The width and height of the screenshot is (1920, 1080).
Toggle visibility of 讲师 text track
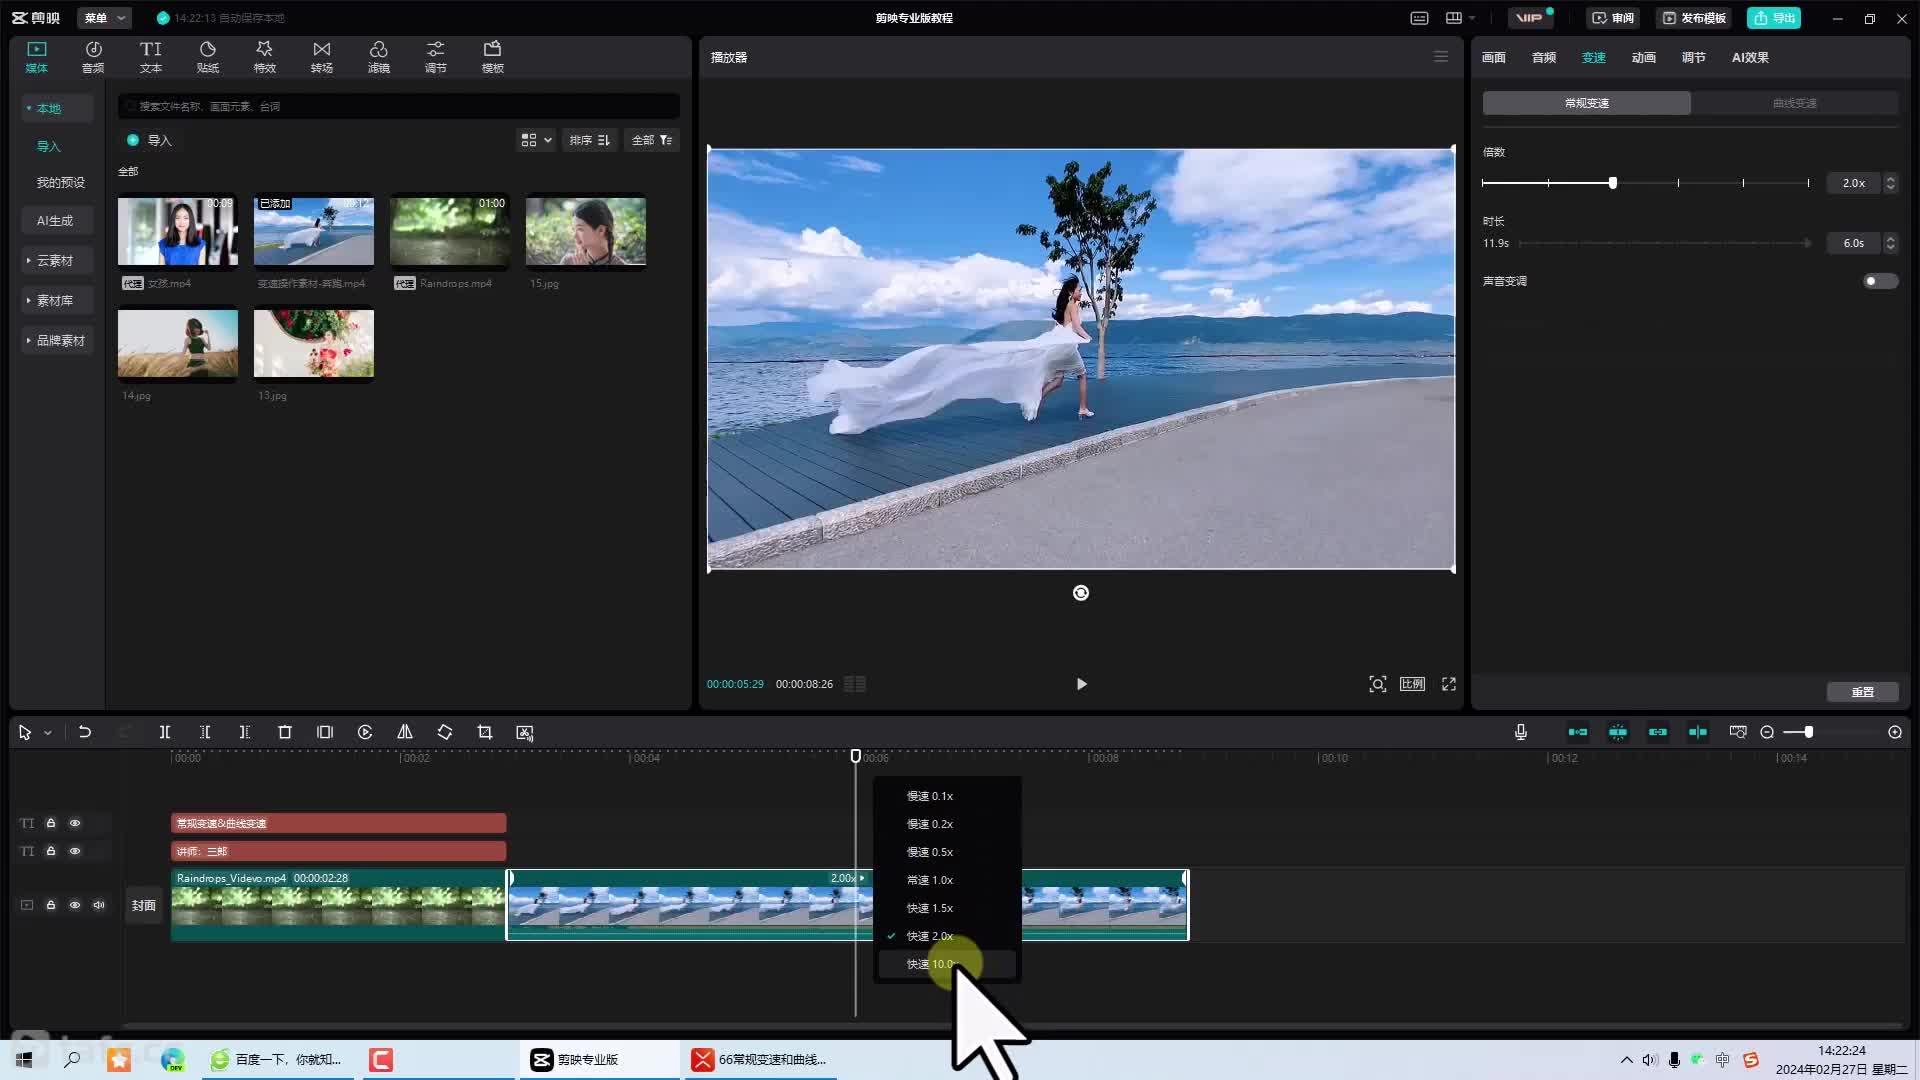pos(75,851)
